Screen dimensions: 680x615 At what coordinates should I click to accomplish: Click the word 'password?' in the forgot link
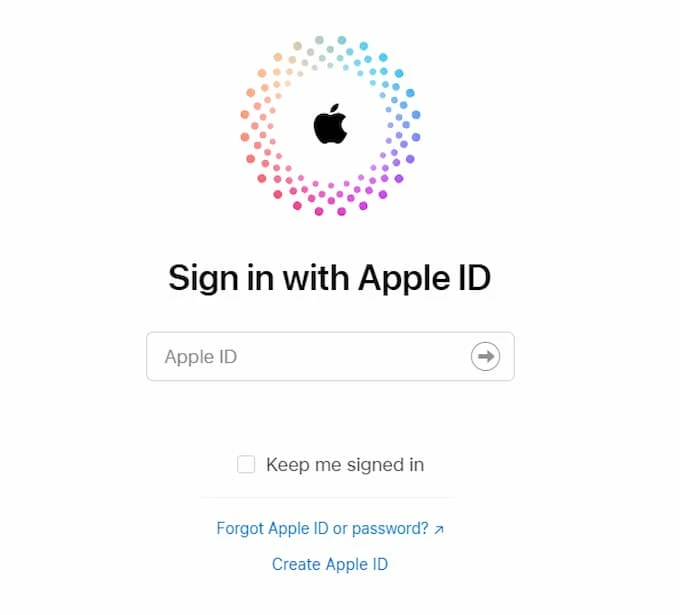point(390,529)
